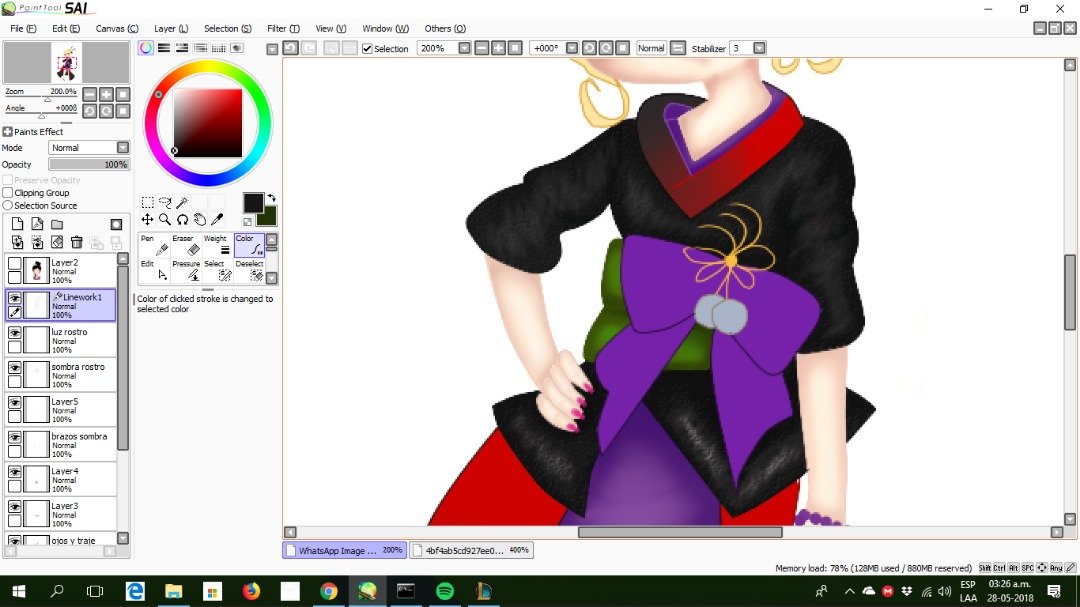Delete the selected layer with the trash icon
The image size is (1080, 607).
[x=76, y=242]
